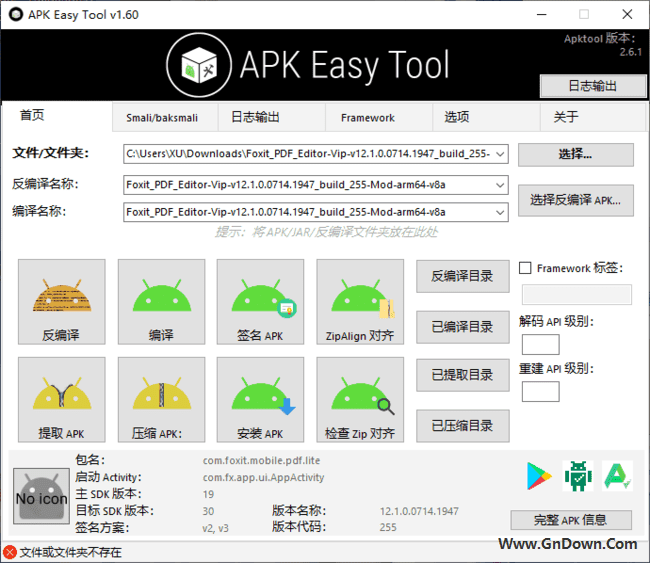Click the 提取 APK icon button
The height and width of the screenshot is (563, 650).
[61, 400]
